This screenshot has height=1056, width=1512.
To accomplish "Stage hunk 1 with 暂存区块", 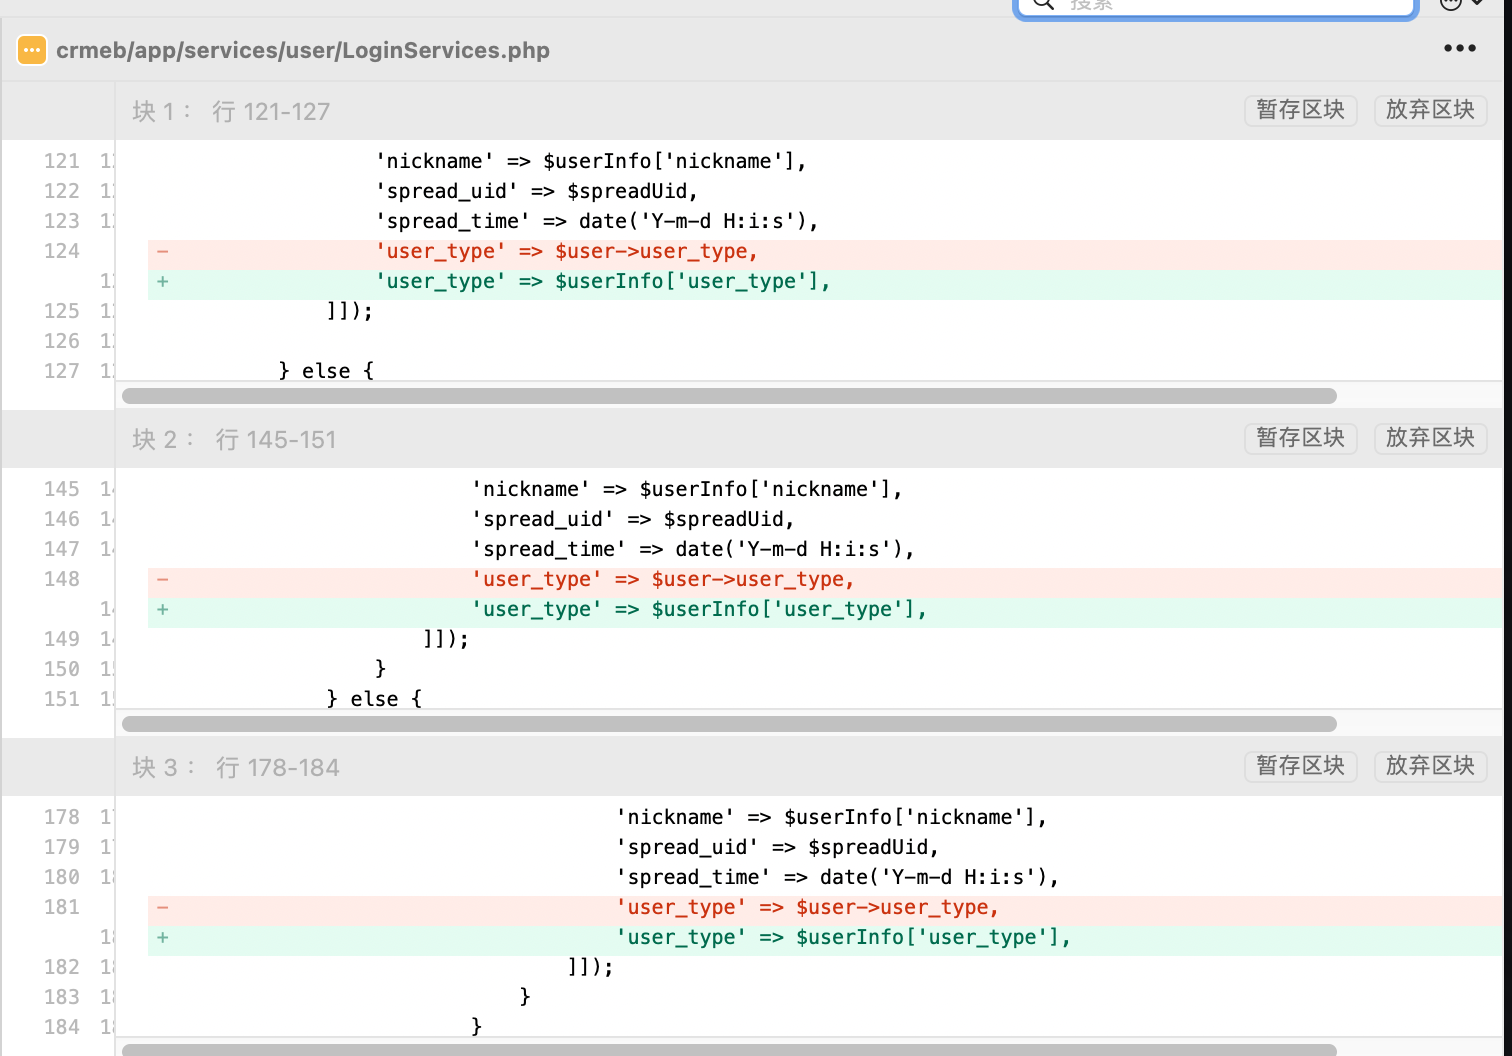I will point(1300,110).
